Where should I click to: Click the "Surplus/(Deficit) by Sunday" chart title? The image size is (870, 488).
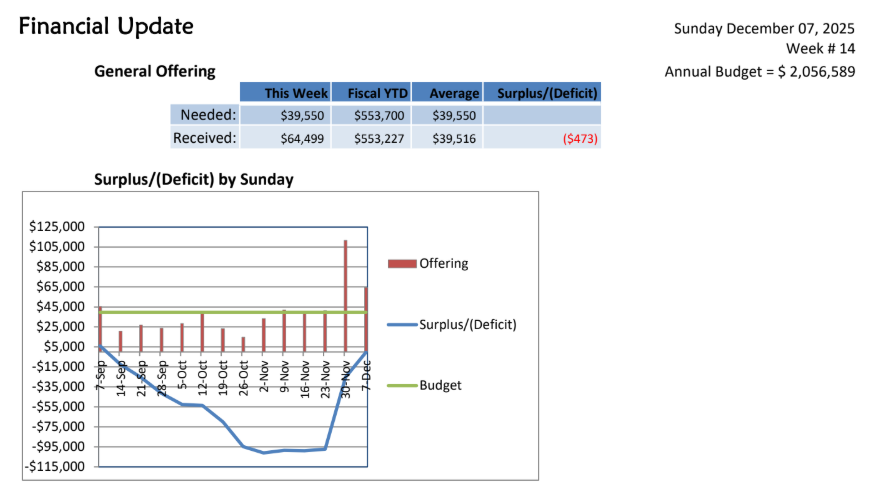[193, 179]
